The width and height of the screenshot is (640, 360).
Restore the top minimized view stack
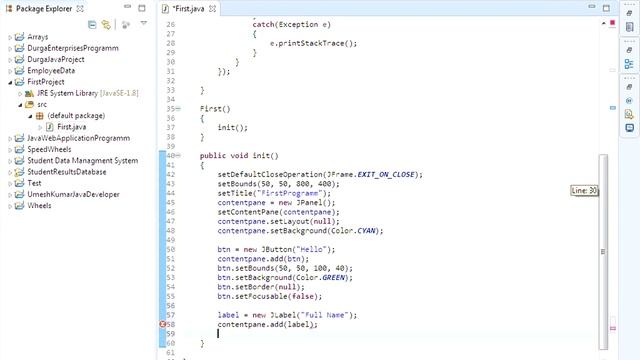[629, 13]
